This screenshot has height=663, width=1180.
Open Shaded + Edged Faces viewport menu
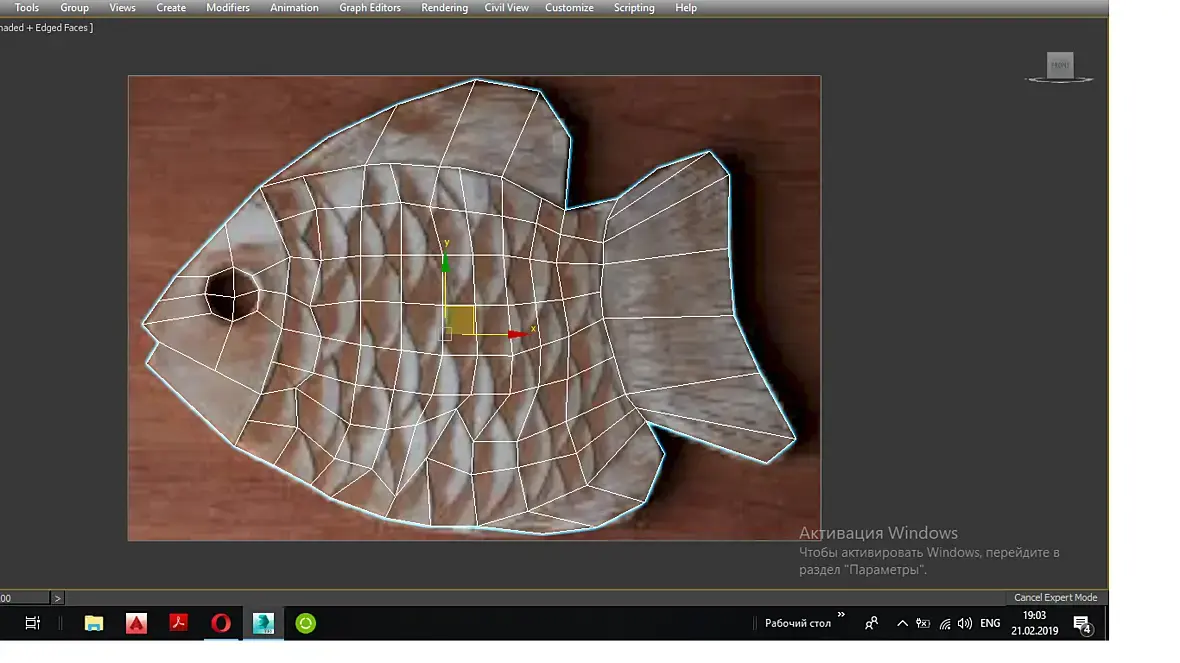coord(46,28)
